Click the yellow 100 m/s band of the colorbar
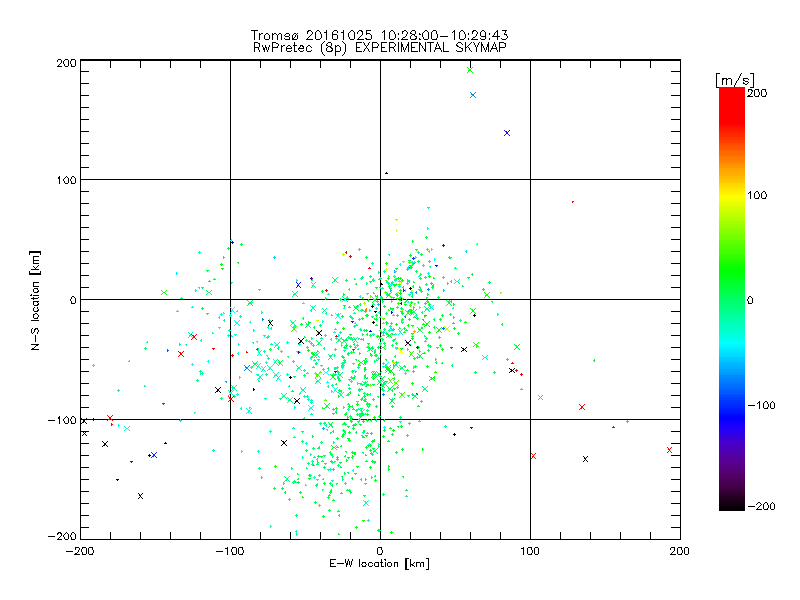This screenshot has height=600, width=800. tap(732, 196)
